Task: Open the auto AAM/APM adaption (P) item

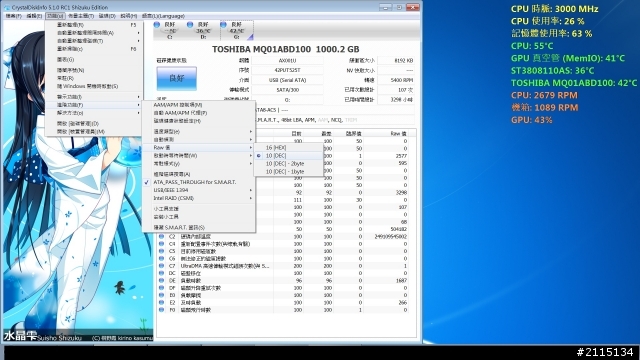Action: pos(198,113)
